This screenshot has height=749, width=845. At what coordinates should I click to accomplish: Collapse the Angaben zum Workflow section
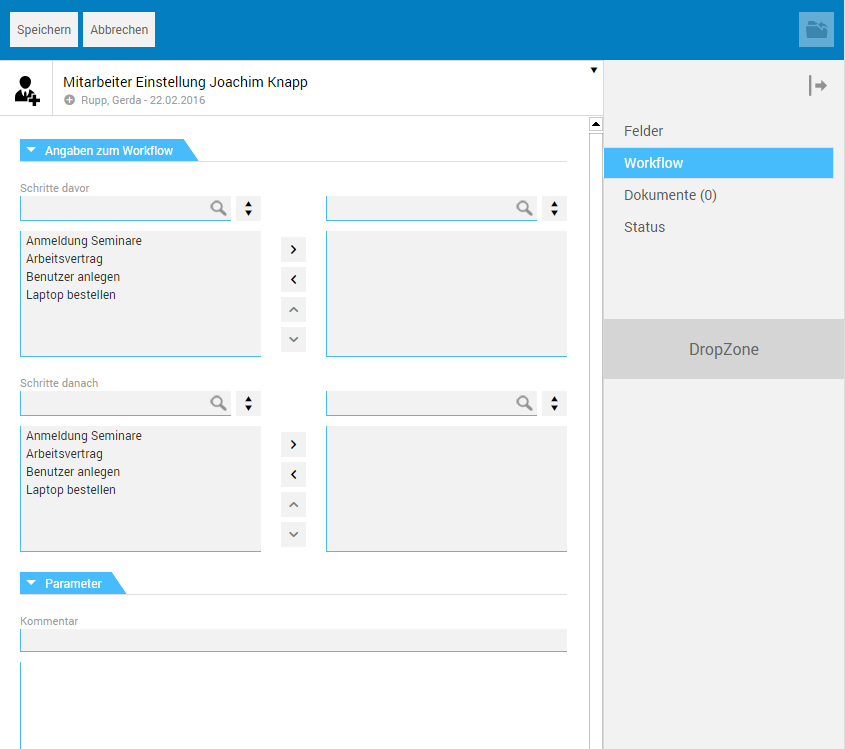pyautogui.click(x=32, y=151)
